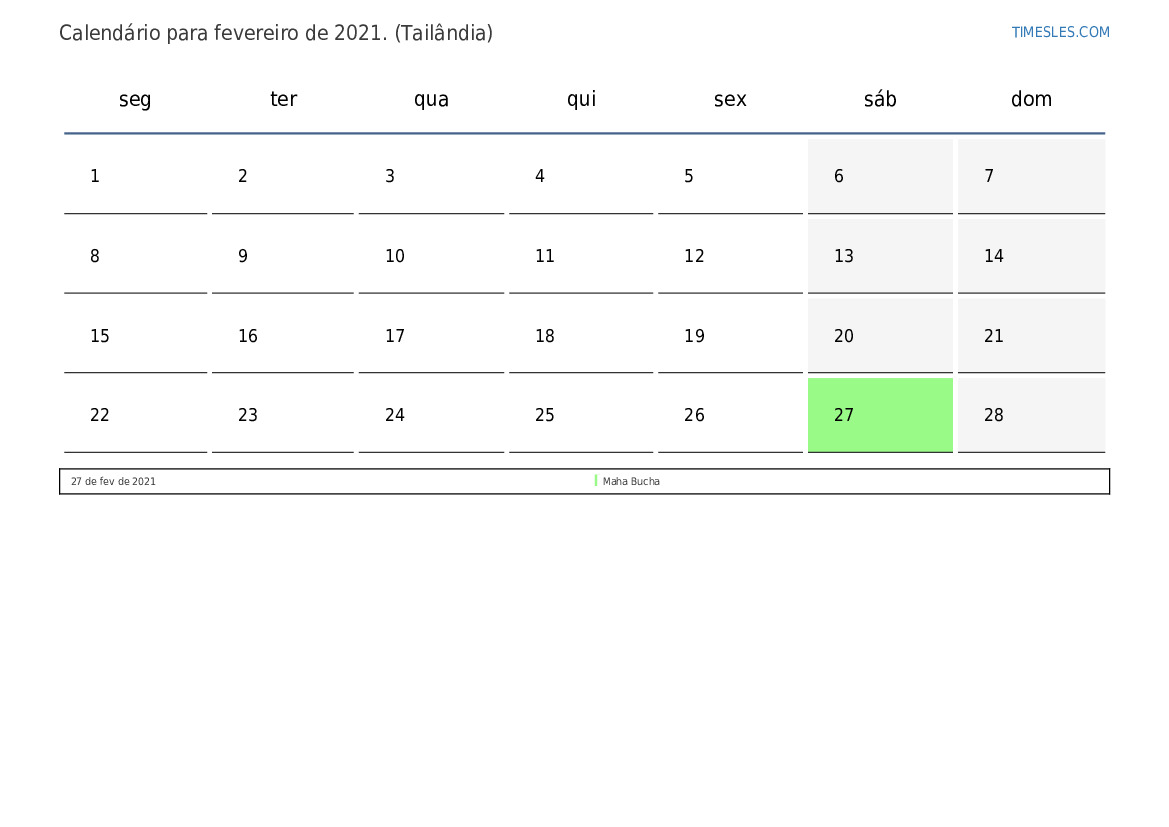Select the 'dom' weekday header
The width and height of the screenshot is (1169, 827).
pos(1031,99)
